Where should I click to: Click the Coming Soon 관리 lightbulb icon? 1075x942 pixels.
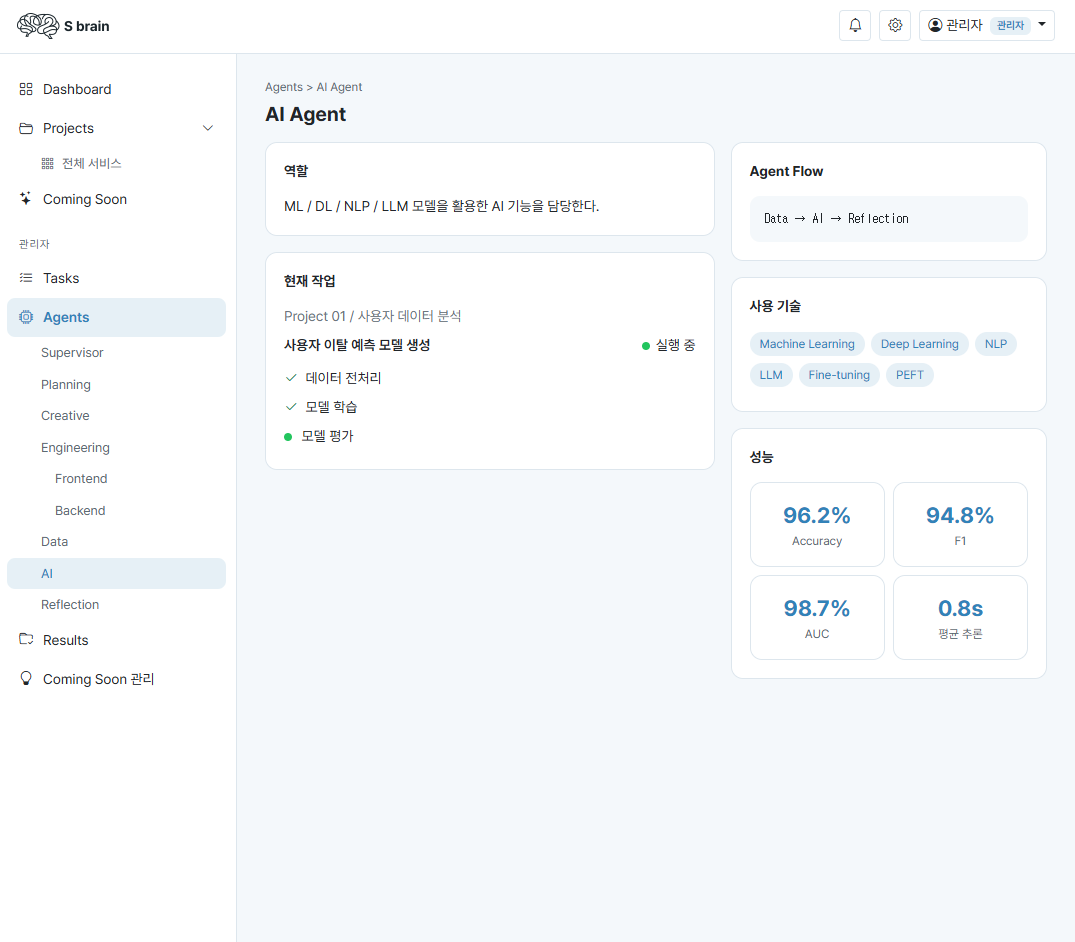pyautogui.click(x=26, y=678)
